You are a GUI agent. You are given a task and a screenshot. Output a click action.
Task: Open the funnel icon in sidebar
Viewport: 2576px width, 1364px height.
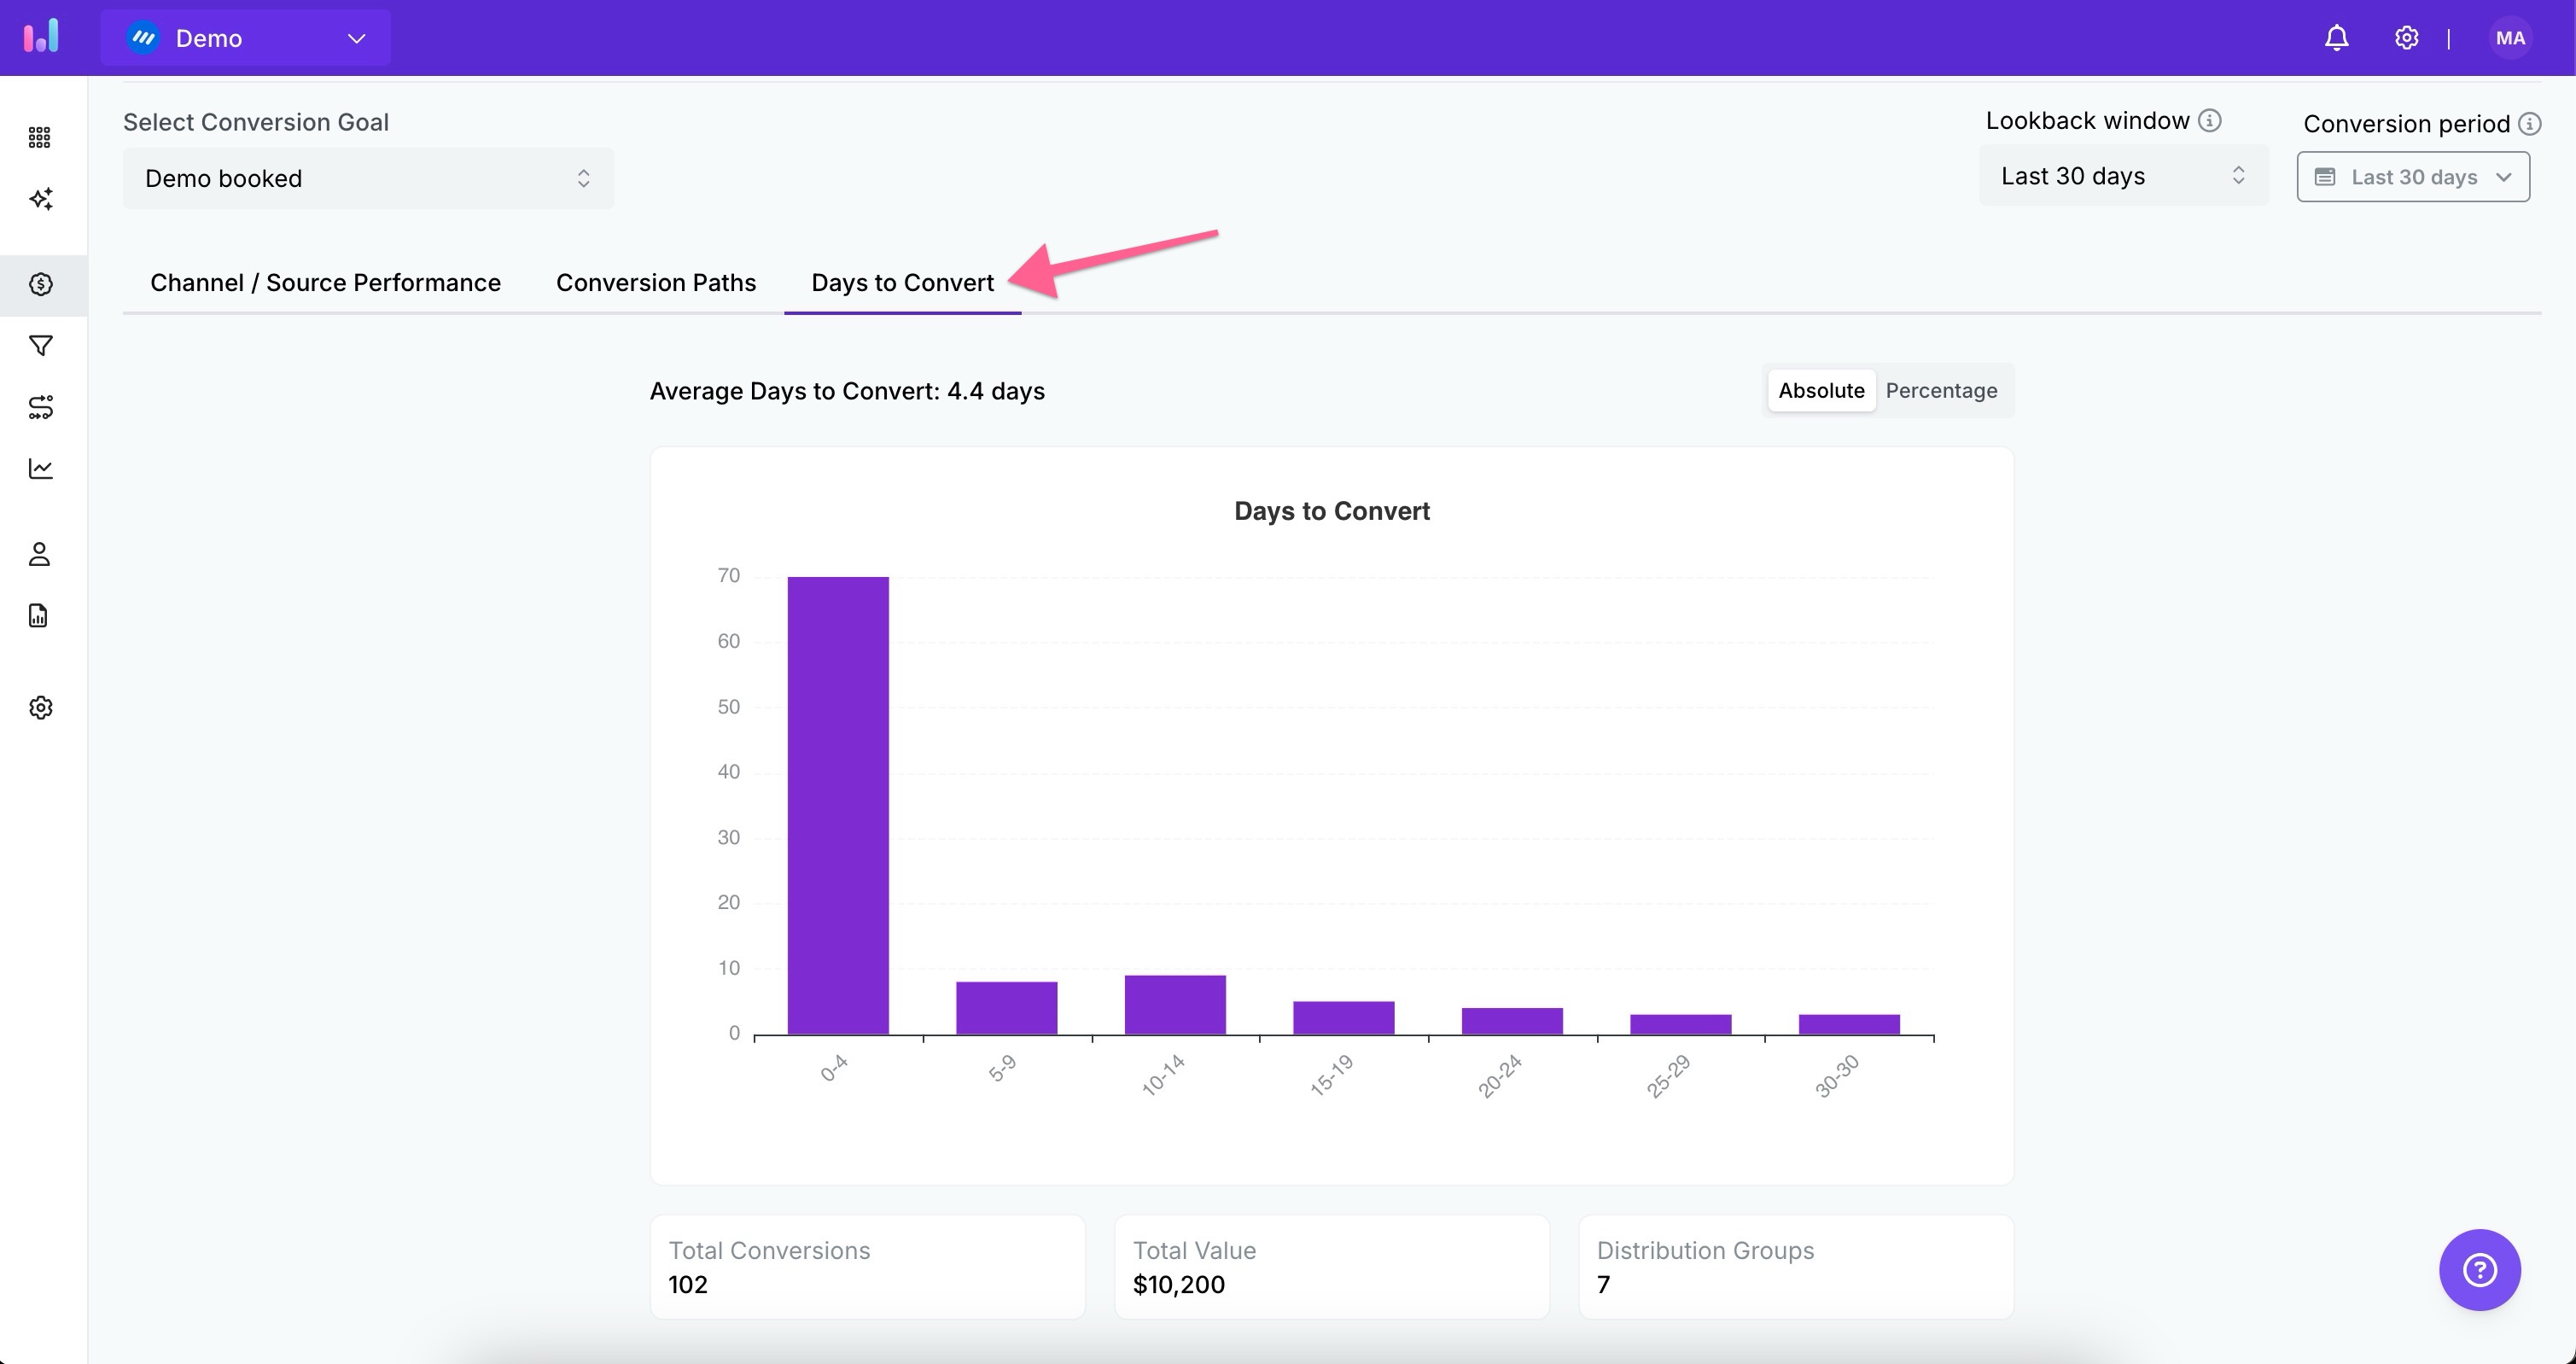coord(40,346)
